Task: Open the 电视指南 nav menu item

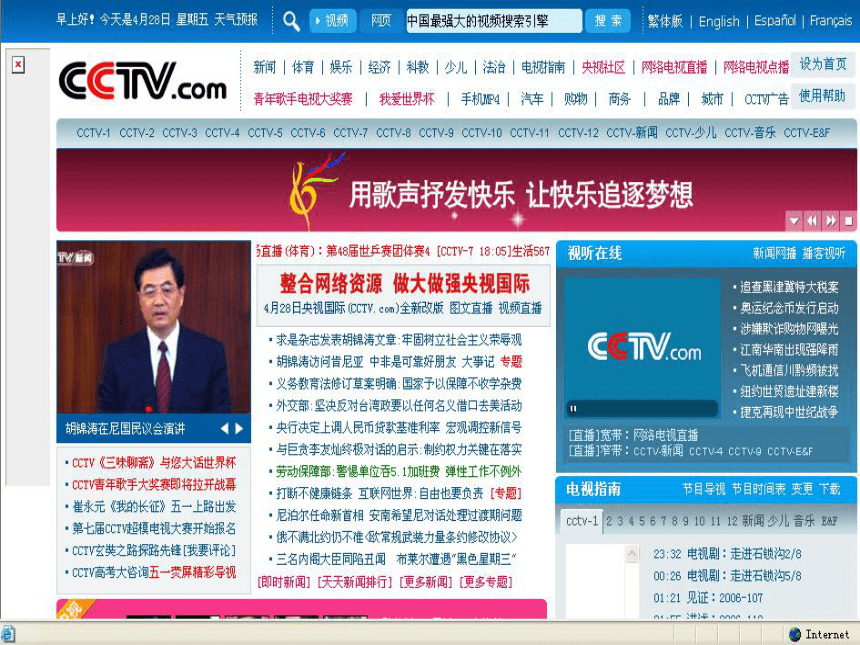Action: [543, 67]
